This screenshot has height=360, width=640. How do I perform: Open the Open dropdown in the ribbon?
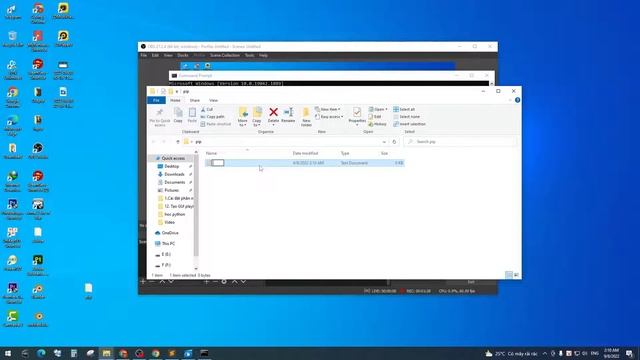(x=378, y=109)
